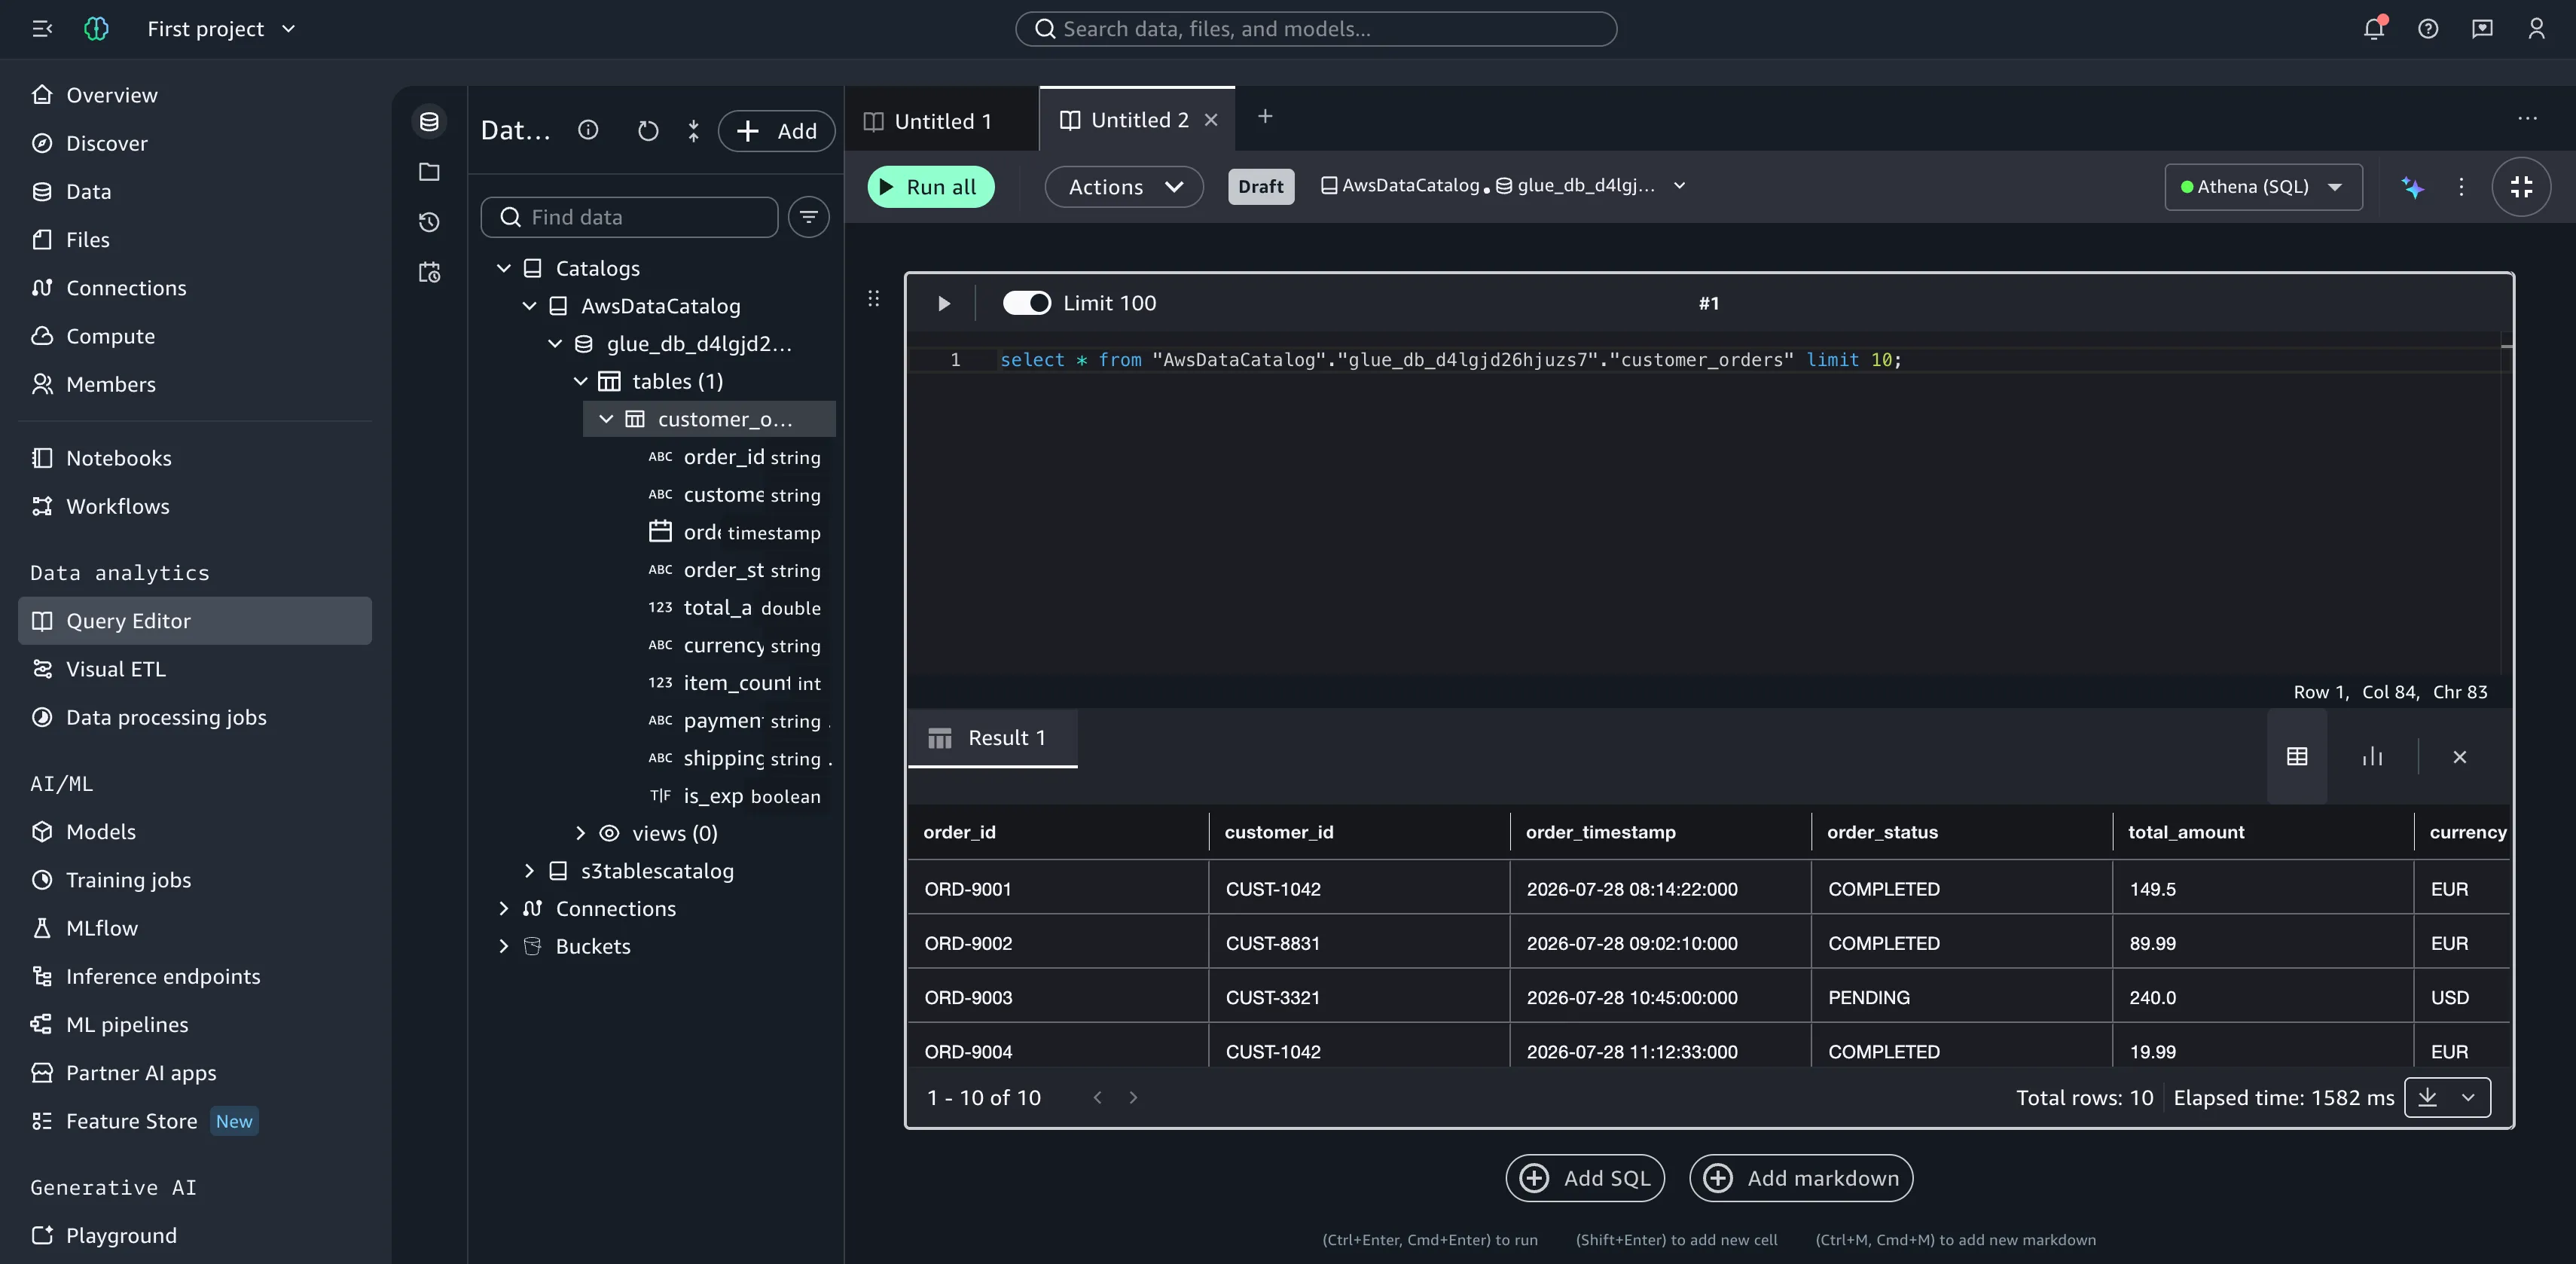Screen dimensions: 2576x1264
Task: Open the Actions dropdown
Action: 1124,187
